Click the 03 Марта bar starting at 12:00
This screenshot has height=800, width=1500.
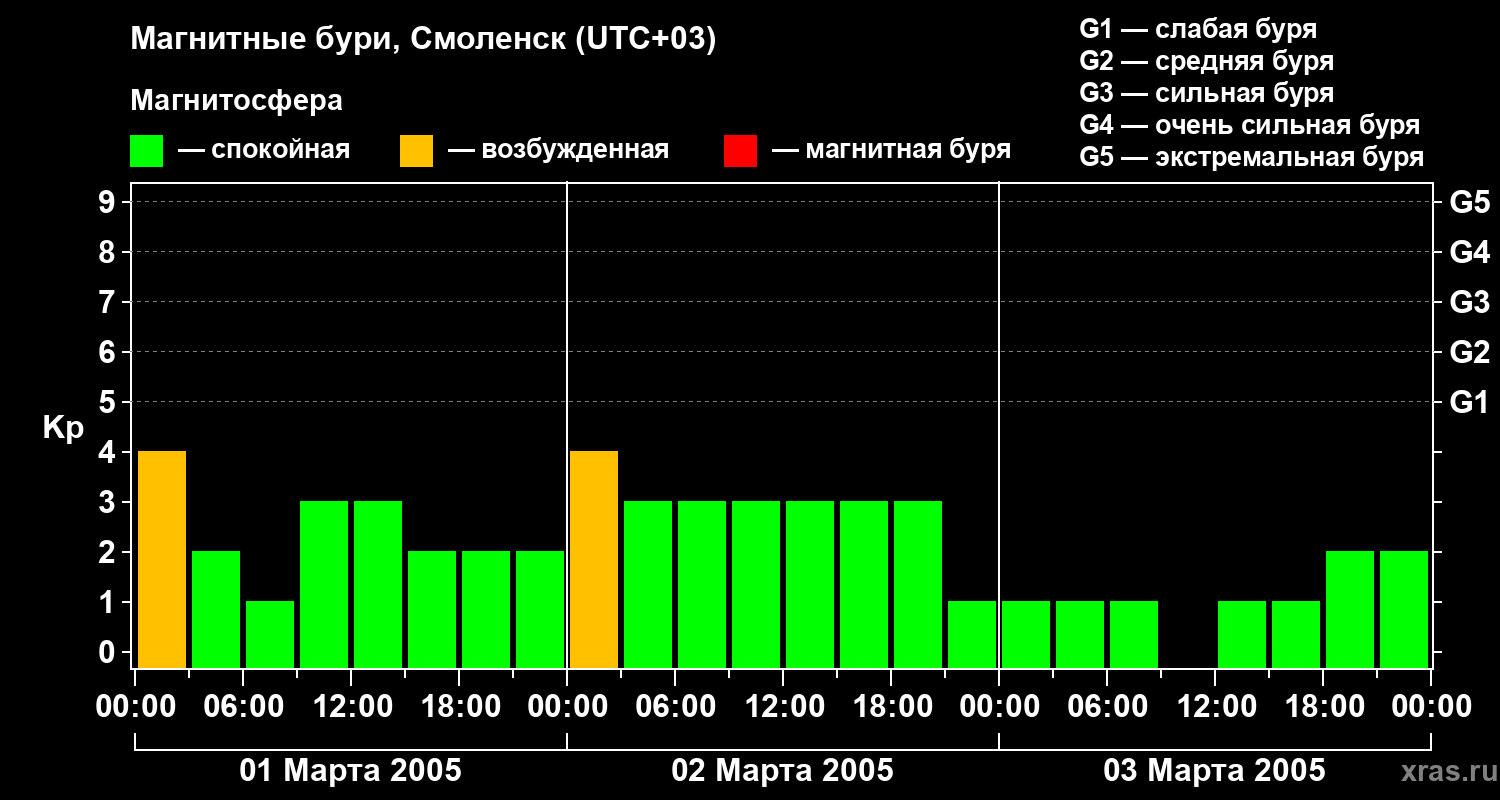pyautogui.click(x=1242, y=635)
